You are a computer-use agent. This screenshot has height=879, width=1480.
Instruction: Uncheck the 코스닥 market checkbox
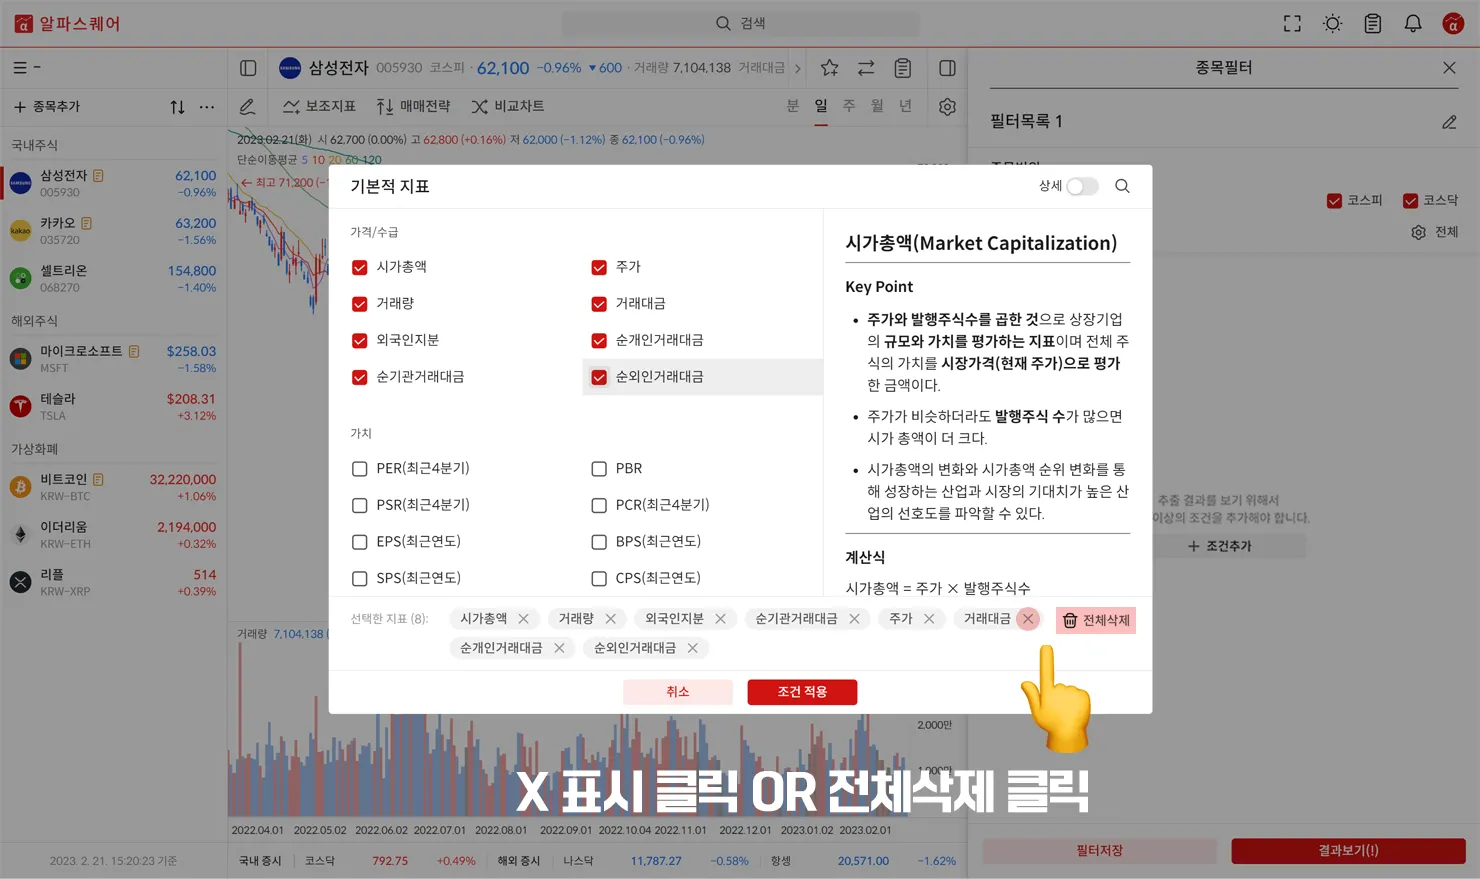click(x=1410, y=201)
